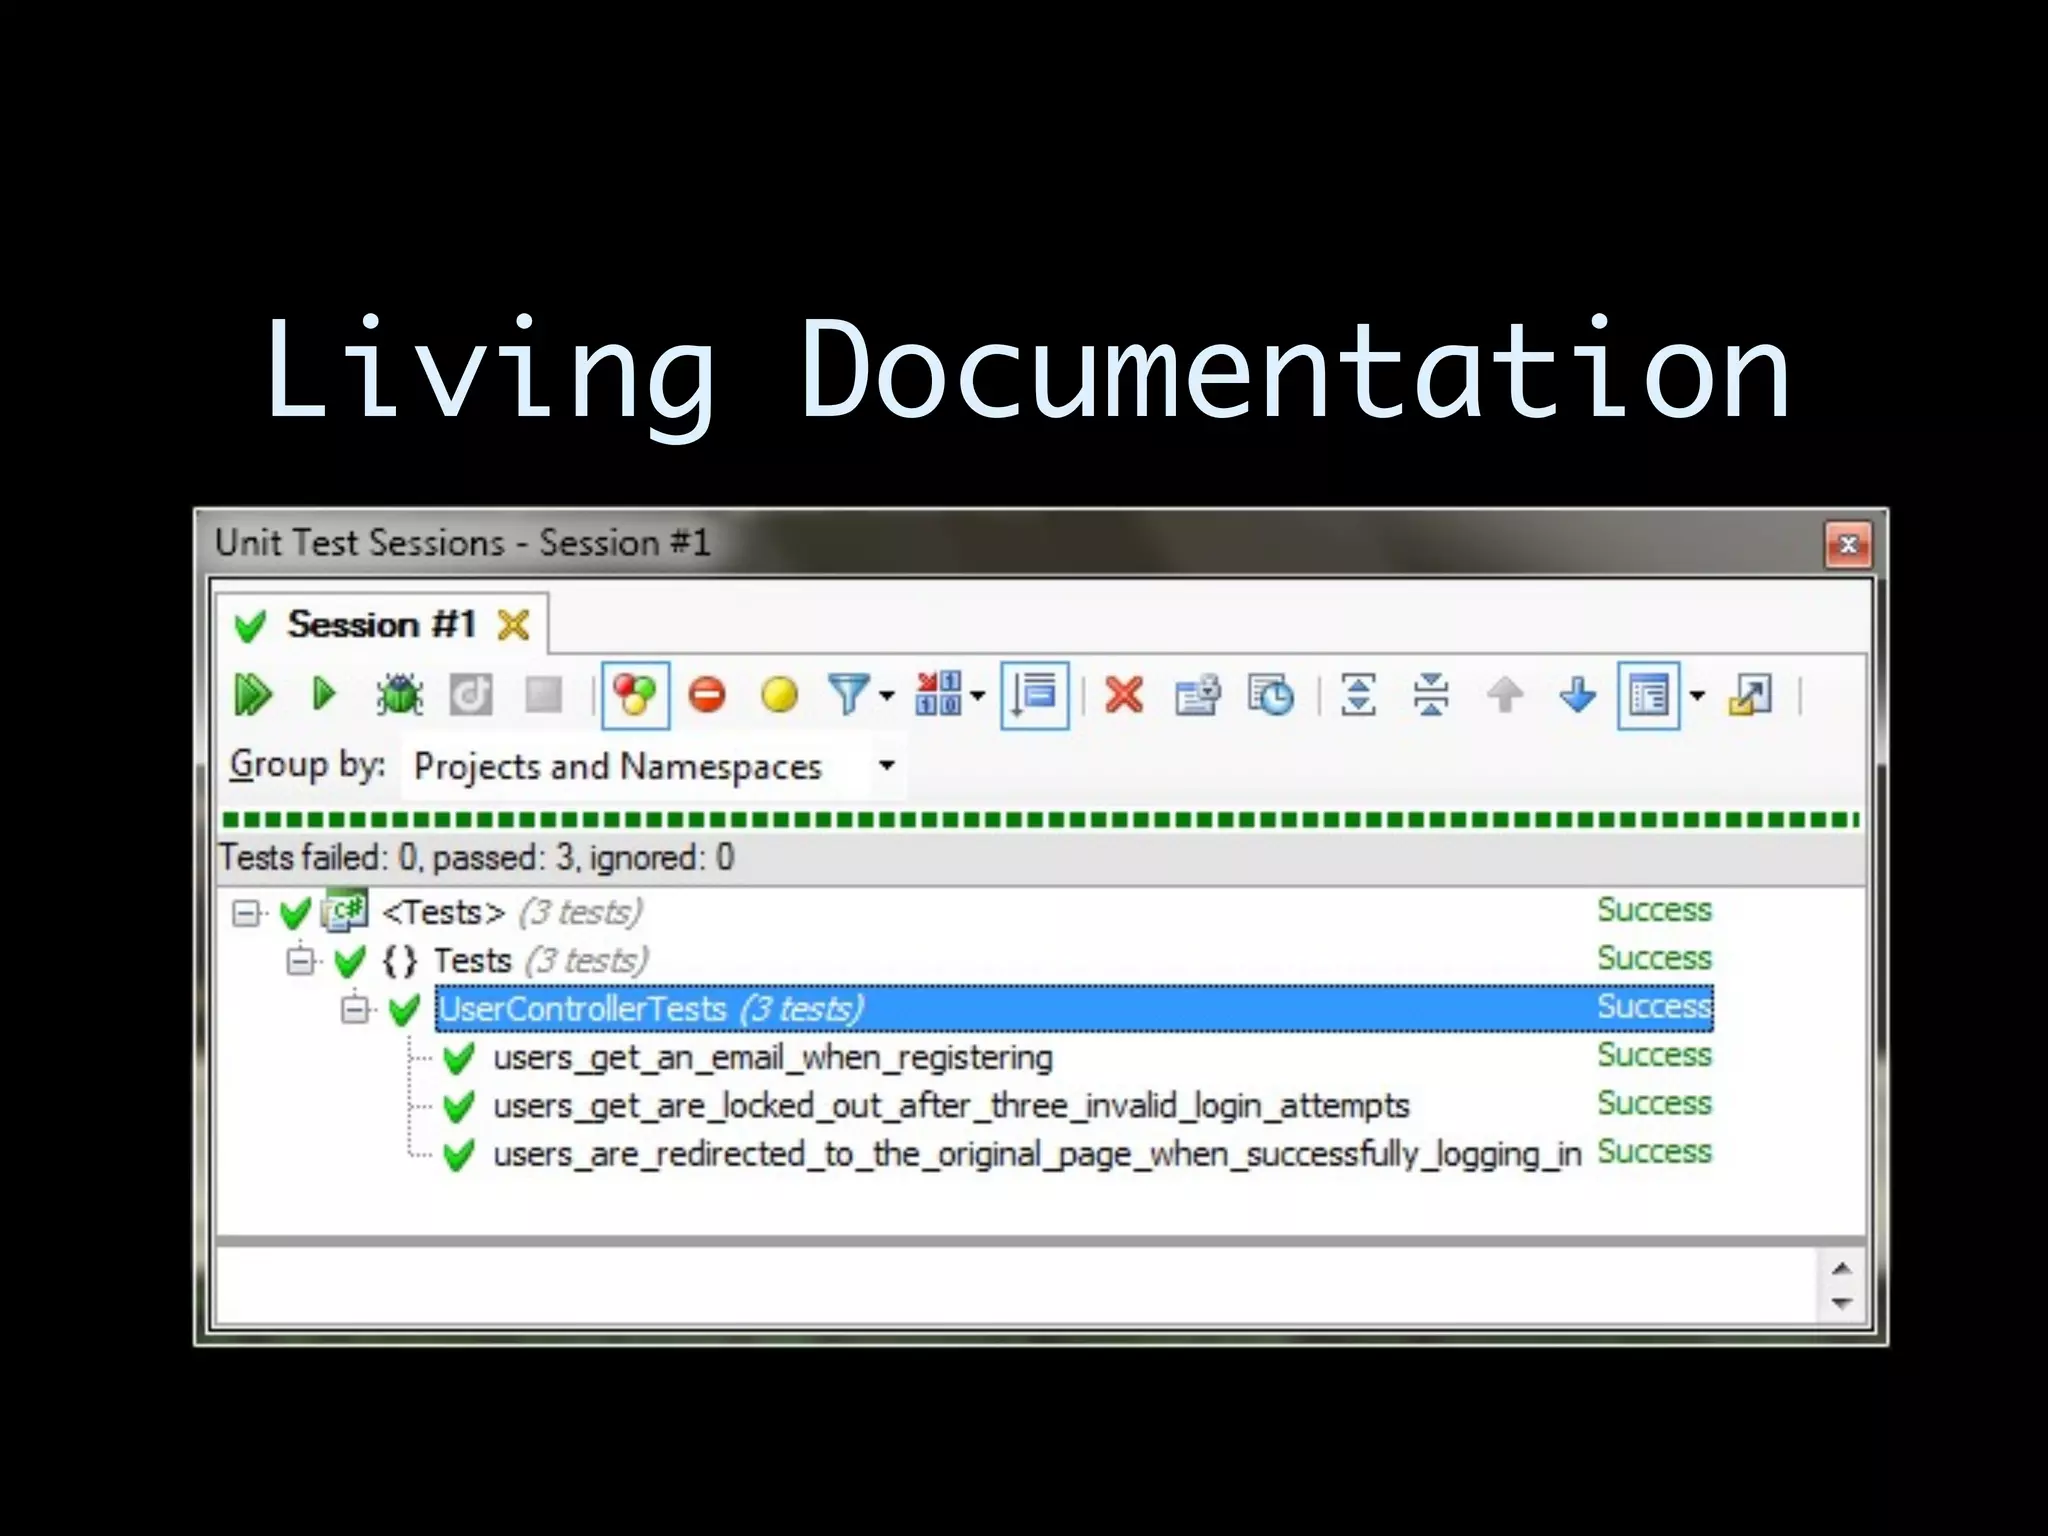This screenshot has width=2048, height=1536.
Task: Click the green test progress bar
Action: pos(1040,820)
